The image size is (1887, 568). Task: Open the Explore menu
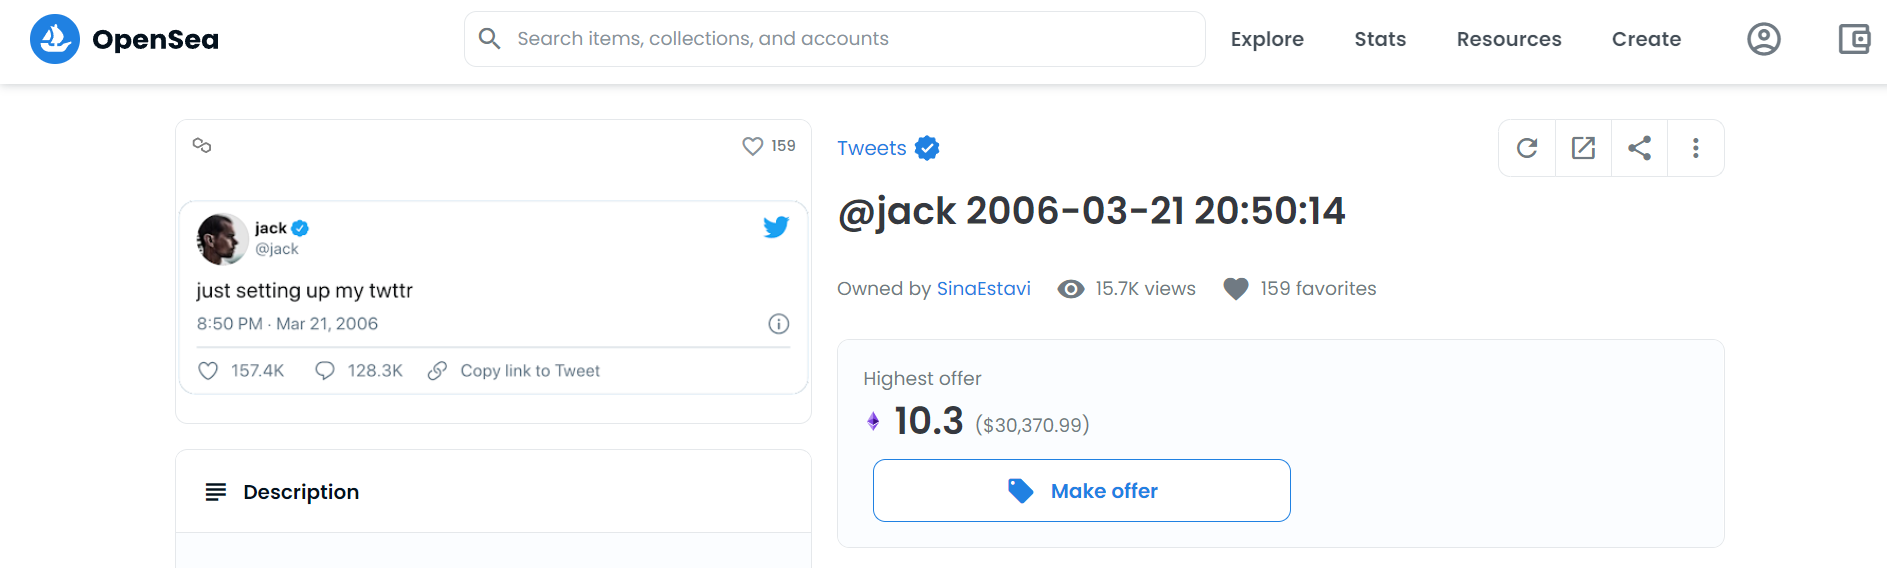[x=1267, y=39]
